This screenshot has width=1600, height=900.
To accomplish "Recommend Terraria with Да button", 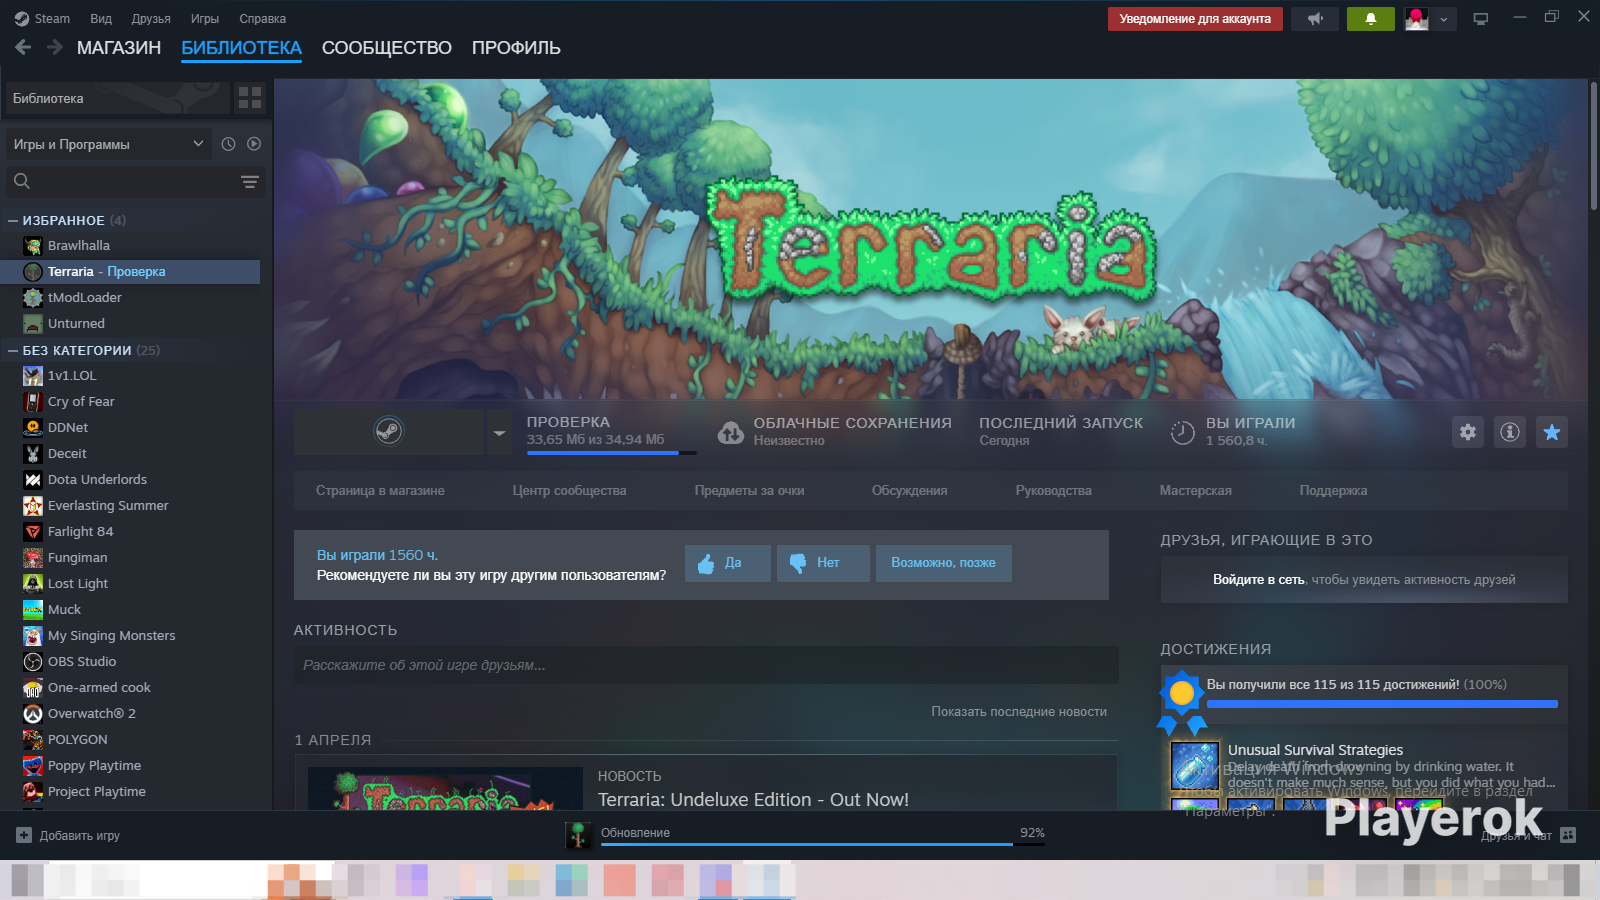I will click(x=728, y=563).
